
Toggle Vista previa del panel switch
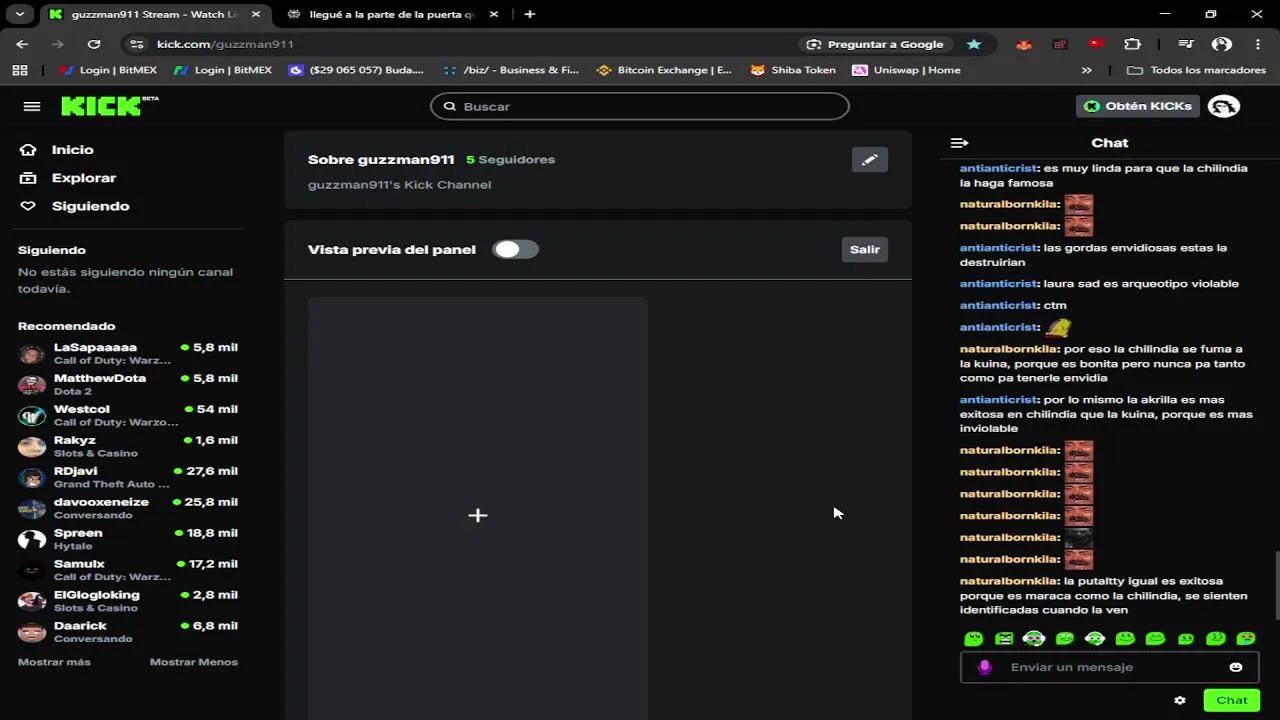515,249
